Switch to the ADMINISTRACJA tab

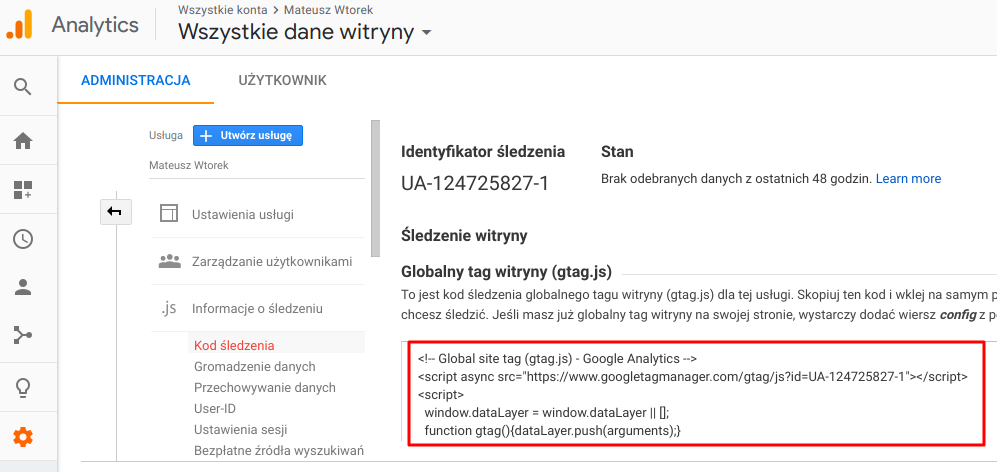tap(136, 80)
